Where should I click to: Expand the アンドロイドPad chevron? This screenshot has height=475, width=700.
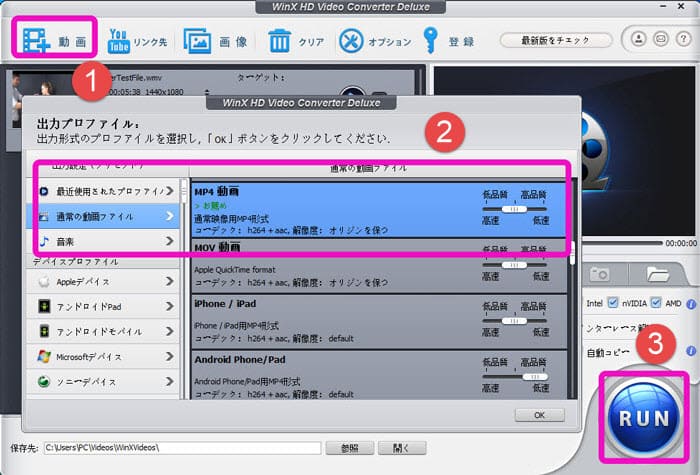[x=170, y=306]
